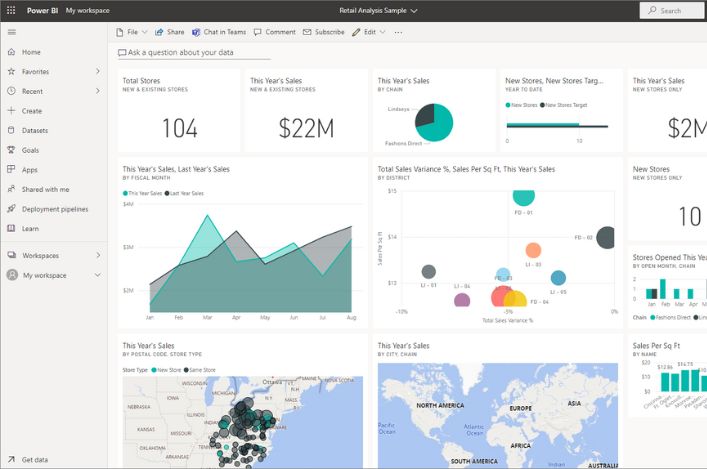The height and width of the screenshot is (469, 707).
Task: Open more options ellipsis in toolbar
Action: pyautogui.click(x=398, y=32)
